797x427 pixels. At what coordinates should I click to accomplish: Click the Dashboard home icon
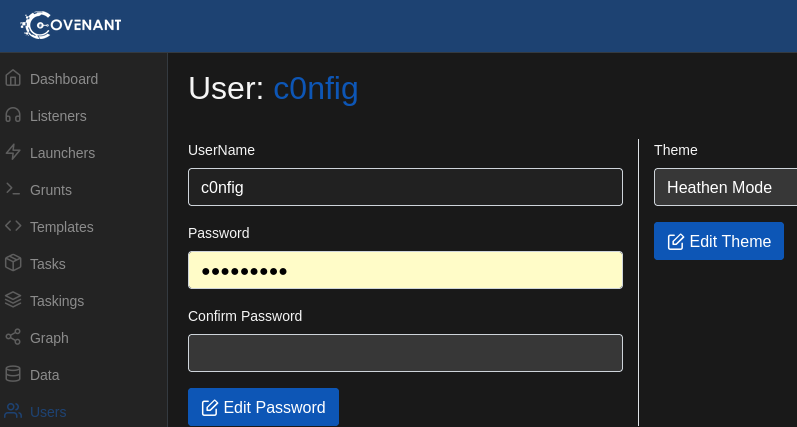click(x=13, y=78)
